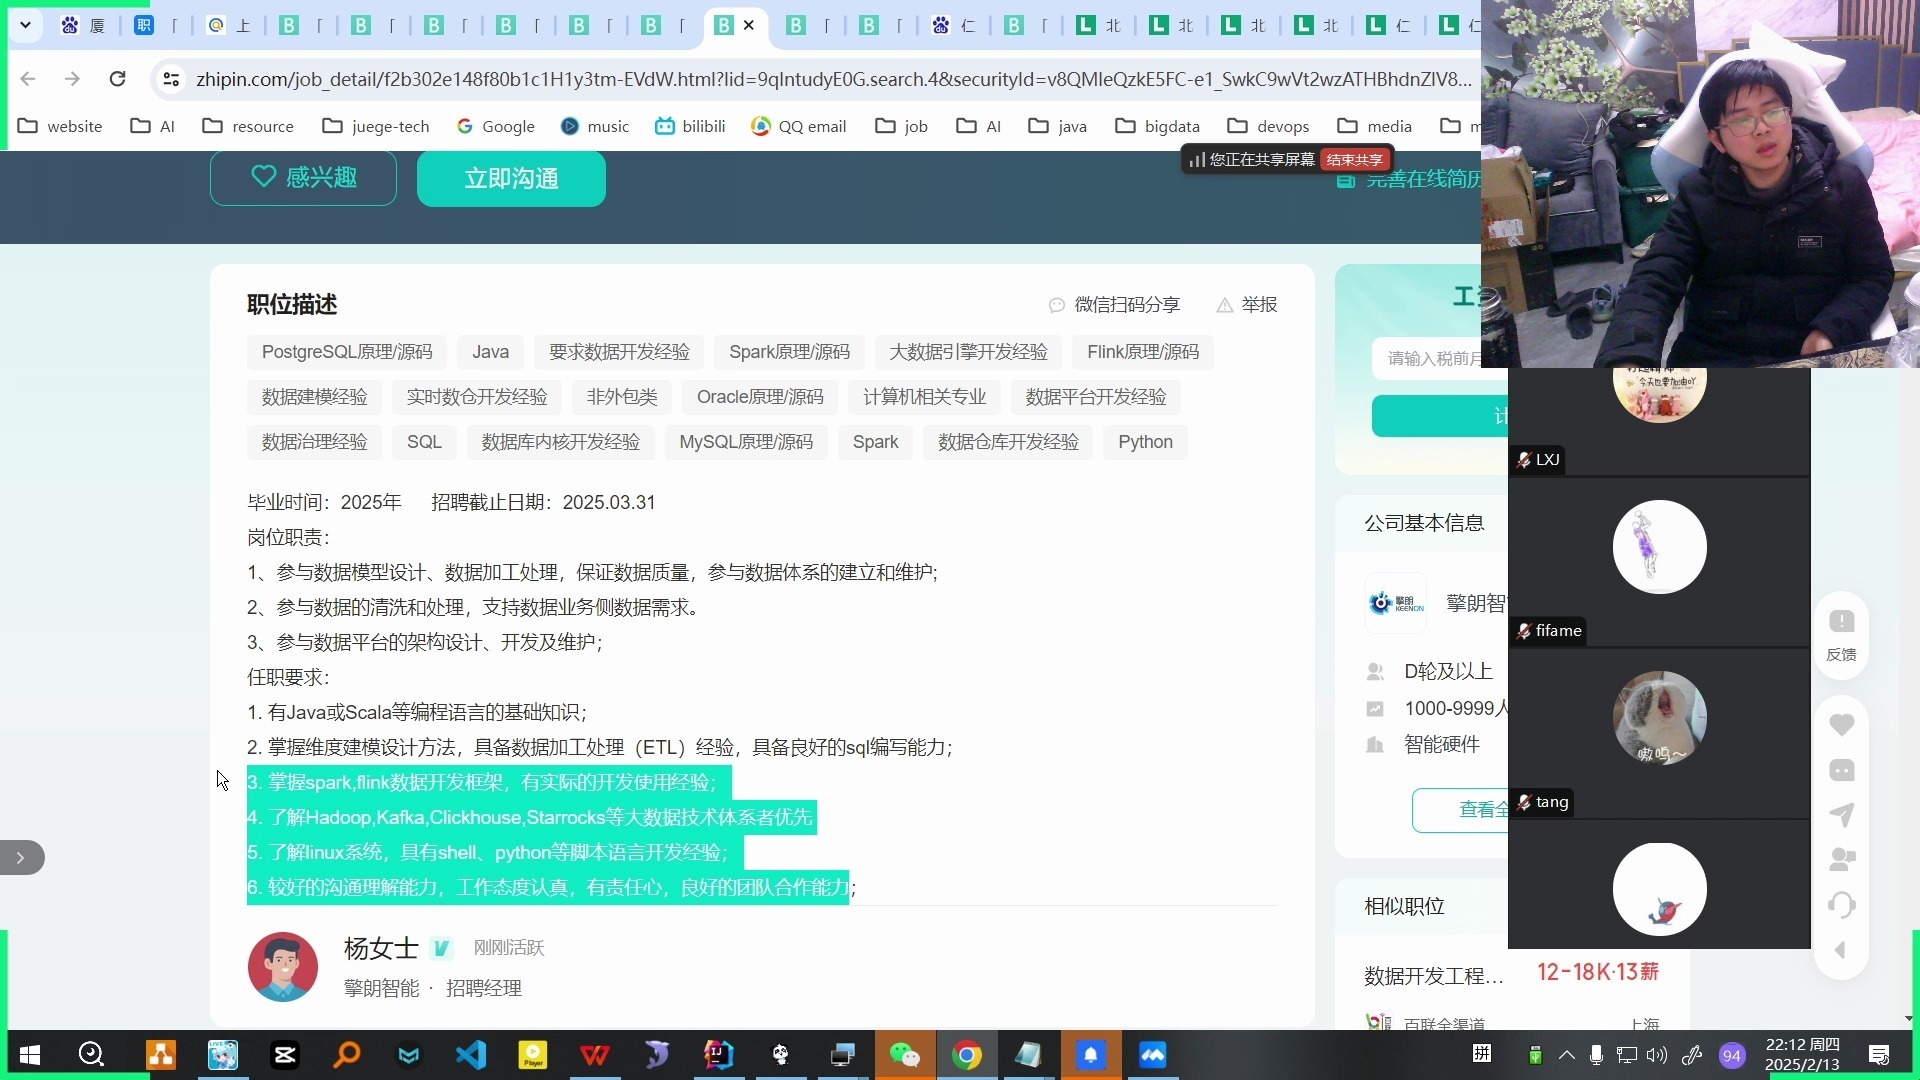
Task: Open the notification center icon
Action: pyautogui.click(x=1879, y=1055)
